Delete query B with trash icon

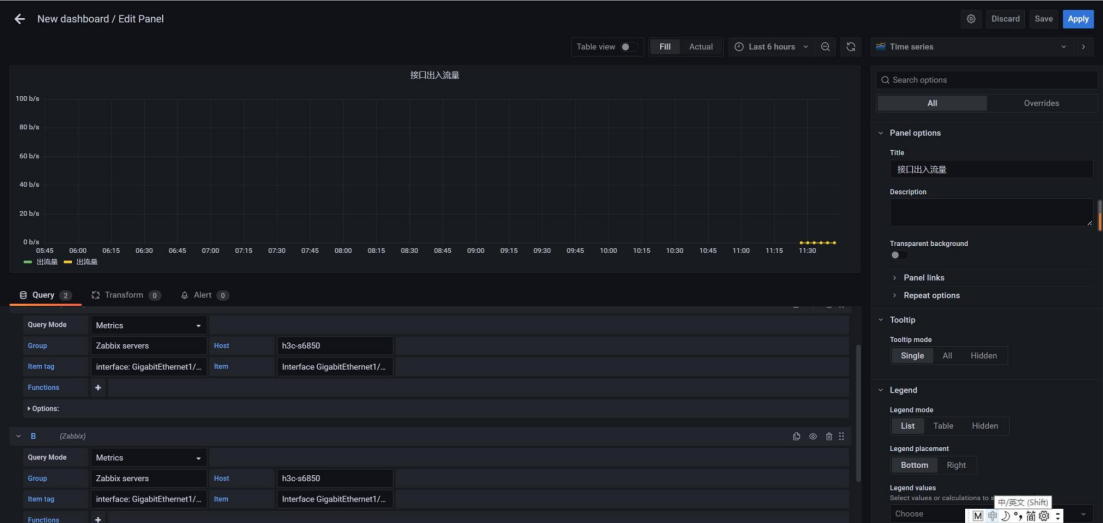[x=829, y=436]
